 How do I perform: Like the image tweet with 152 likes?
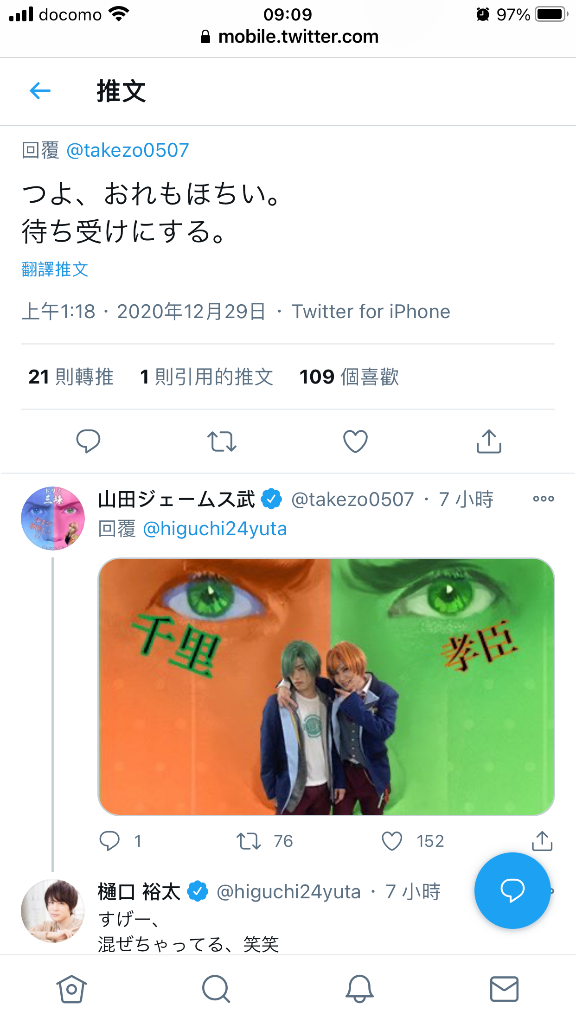click(x=392, y=840)
